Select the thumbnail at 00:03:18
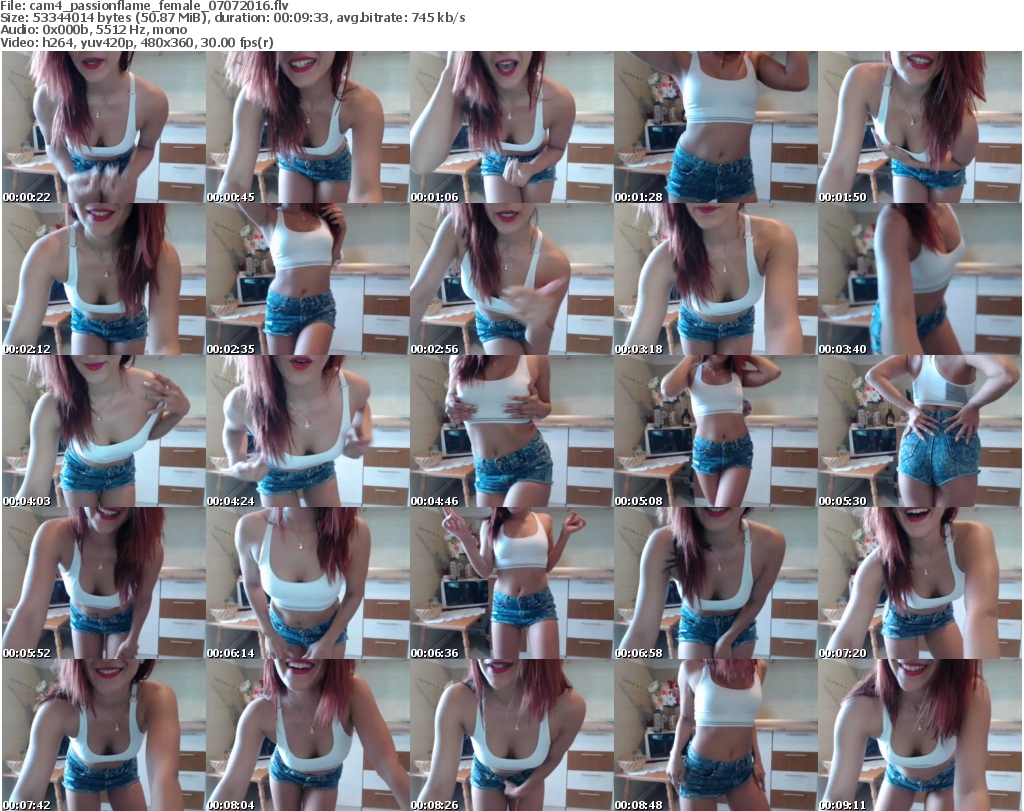 (716, 279)
